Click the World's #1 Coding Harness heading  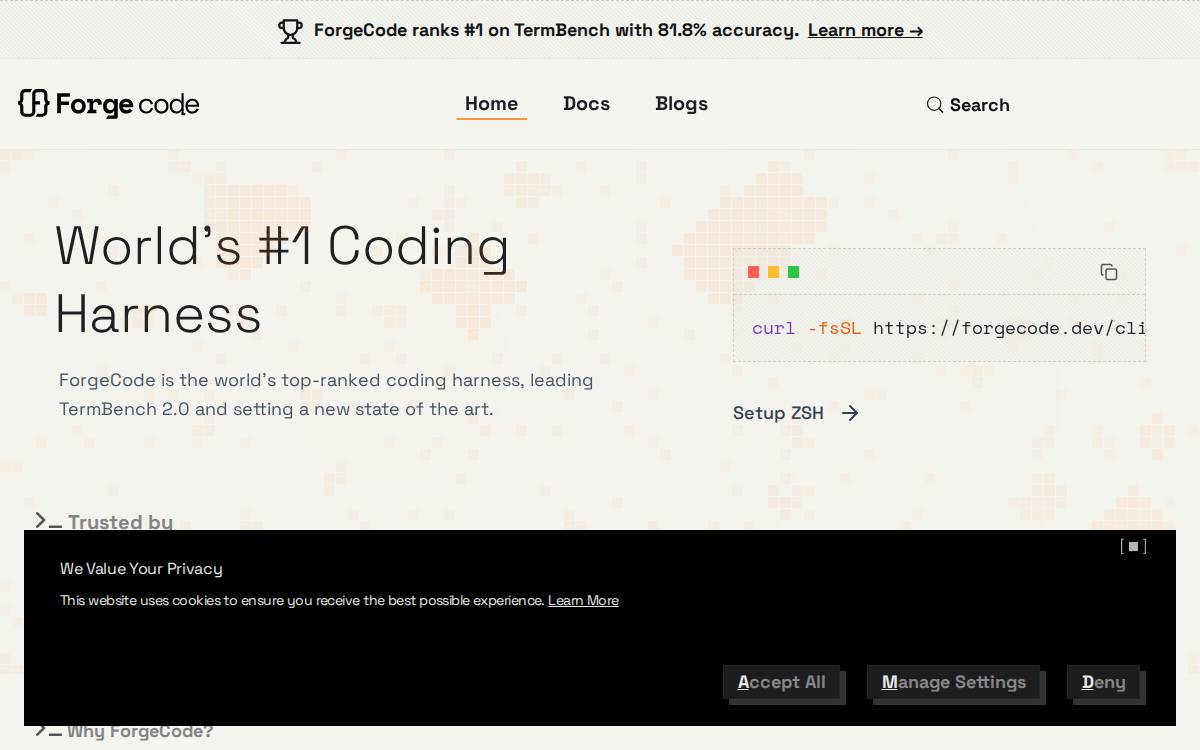283,280
